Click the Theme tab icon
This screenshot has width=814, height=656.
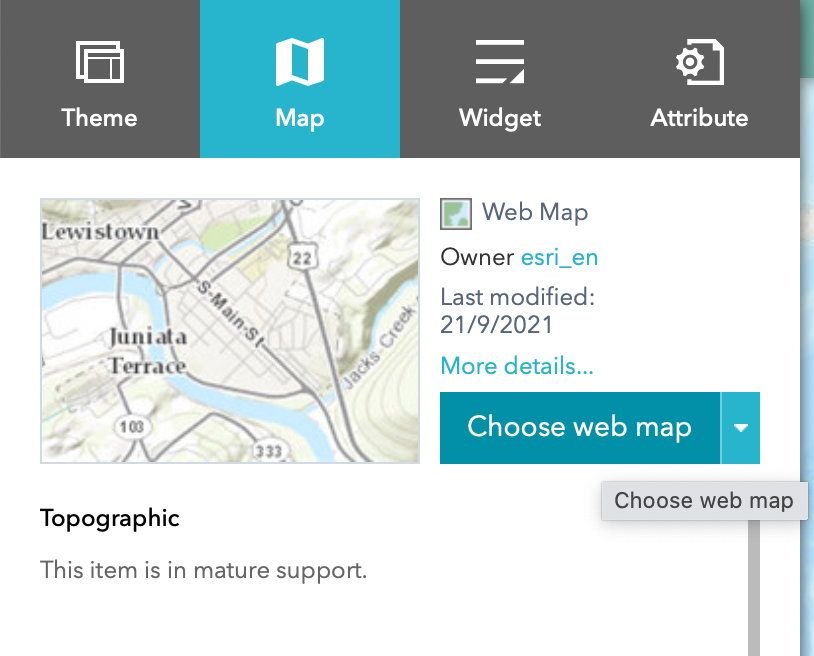[99, 62]
